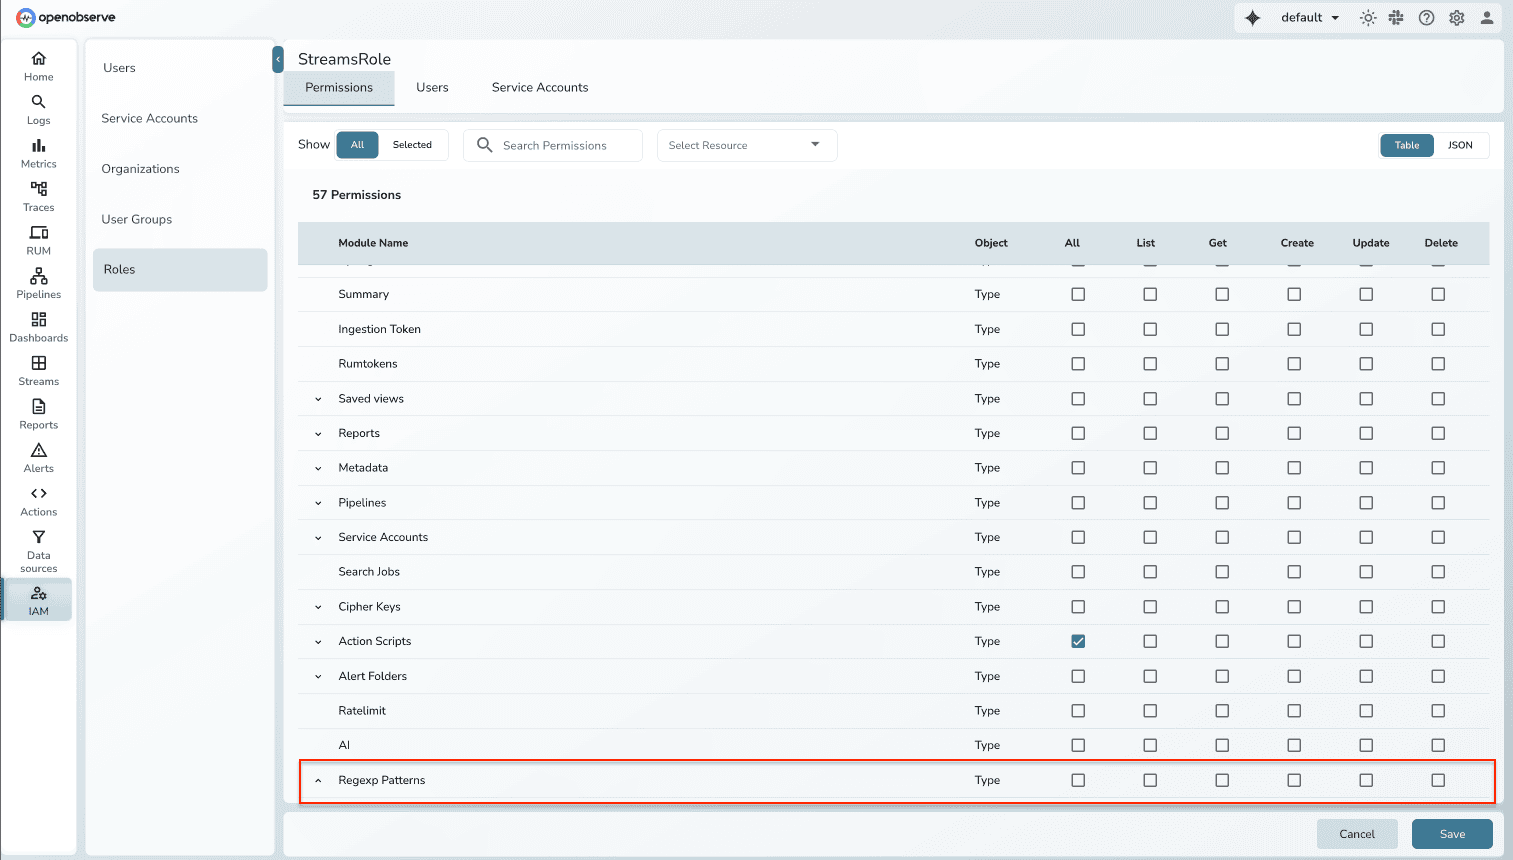Viewport: 1513px width, 860px height.
Task: Select the Metrics sidebar icon
Action: [38, 153]
